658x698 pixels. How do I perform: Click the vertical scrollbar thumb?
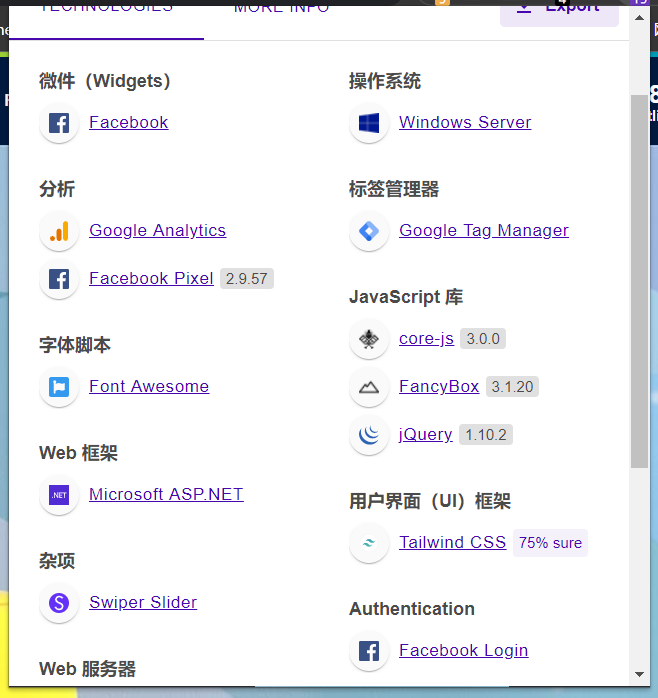[x=639, y=281]
